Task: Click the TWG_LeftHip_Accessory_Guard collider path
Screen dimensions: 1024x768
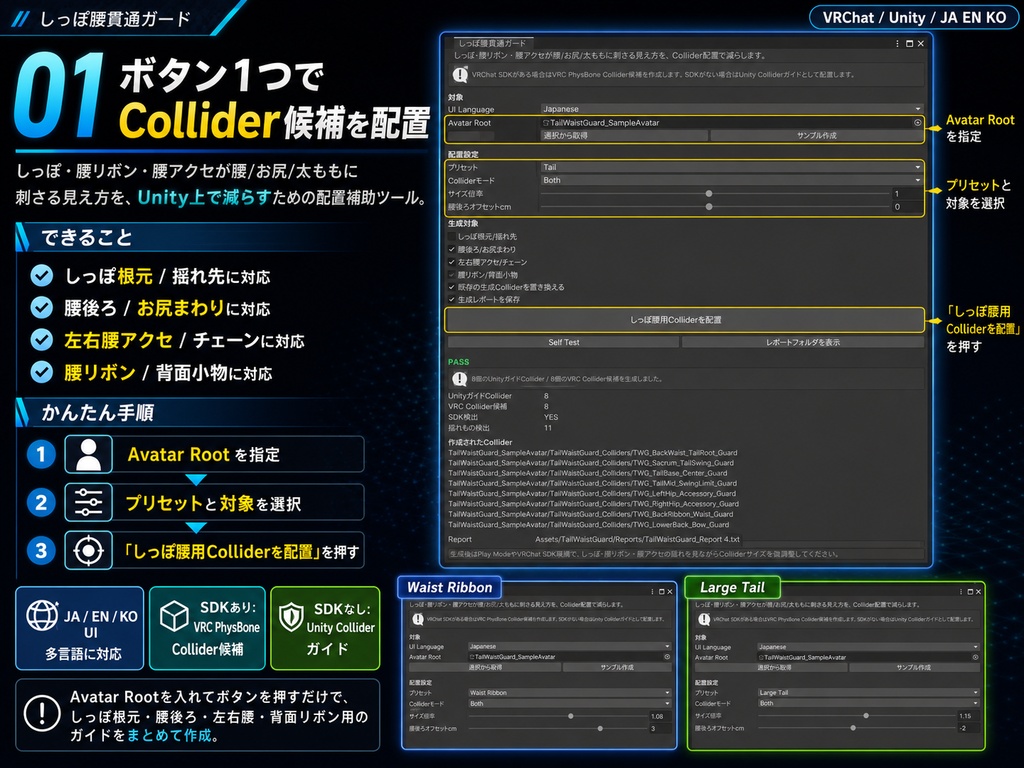Action: click(x=592, y=494)
